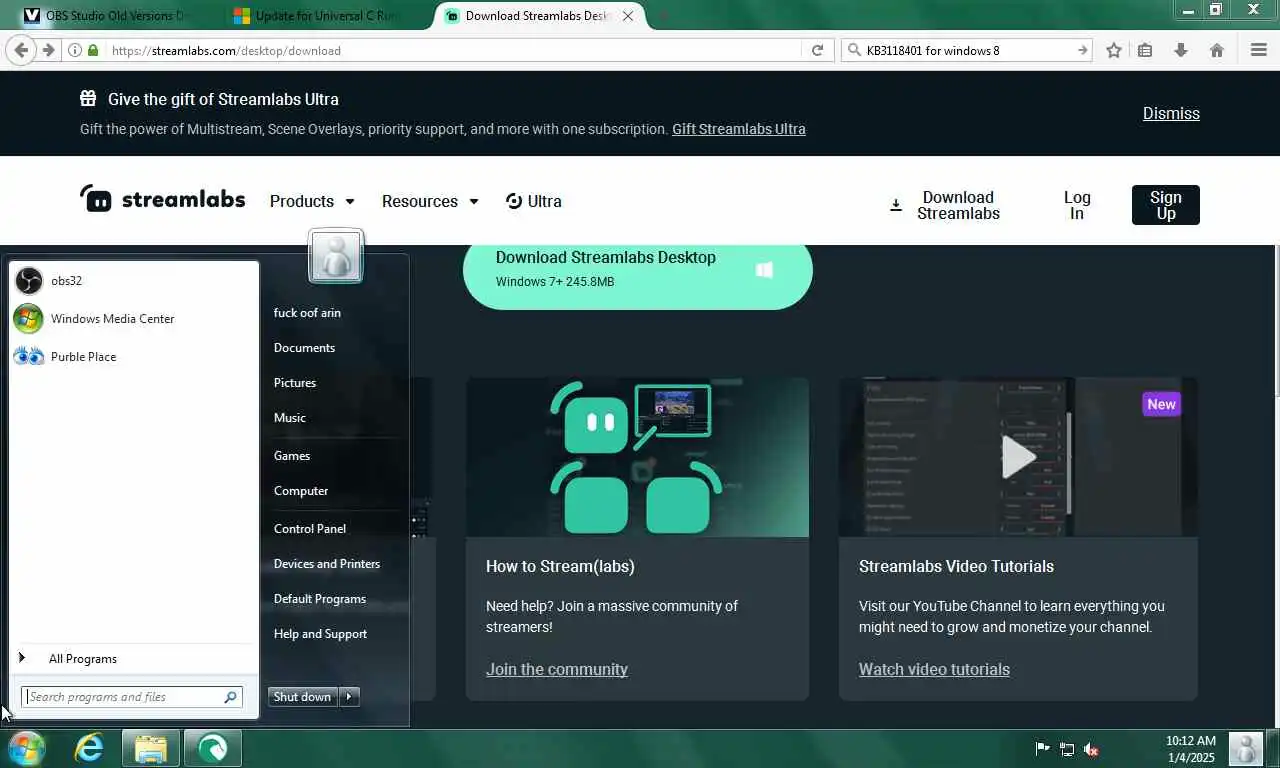This screenshot has width=1280, height=768.
Task: Launch Windows Media Center from Start menu
Action: click(134, 319)
